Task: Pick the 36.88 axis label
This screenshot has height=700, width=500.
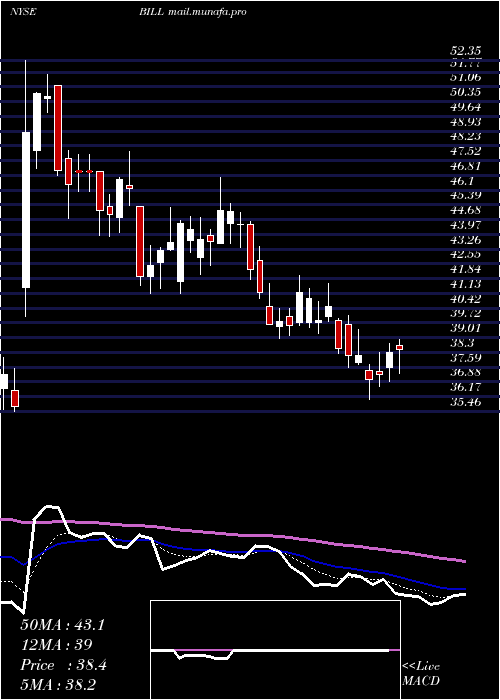Action: (465, 372)
